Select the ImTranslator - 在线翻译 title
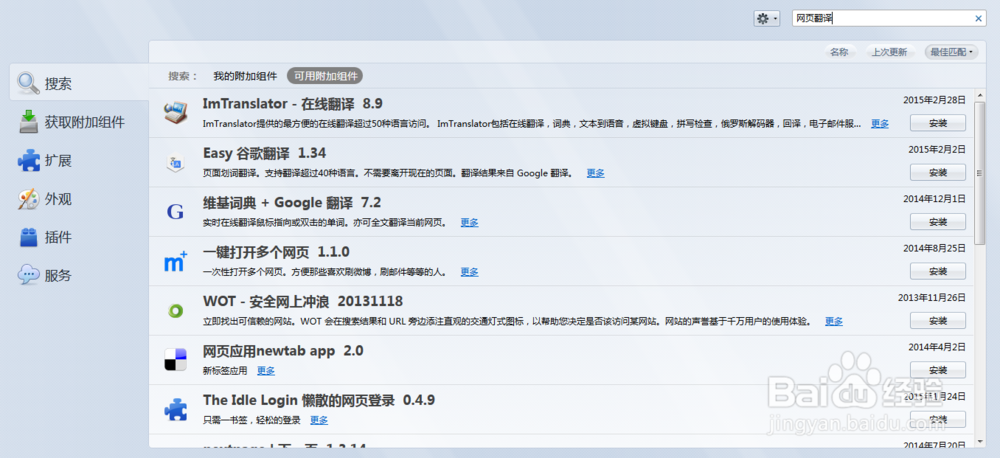Image resolution: width=1000 pixels, height=458 pixels. pos(293,103)
